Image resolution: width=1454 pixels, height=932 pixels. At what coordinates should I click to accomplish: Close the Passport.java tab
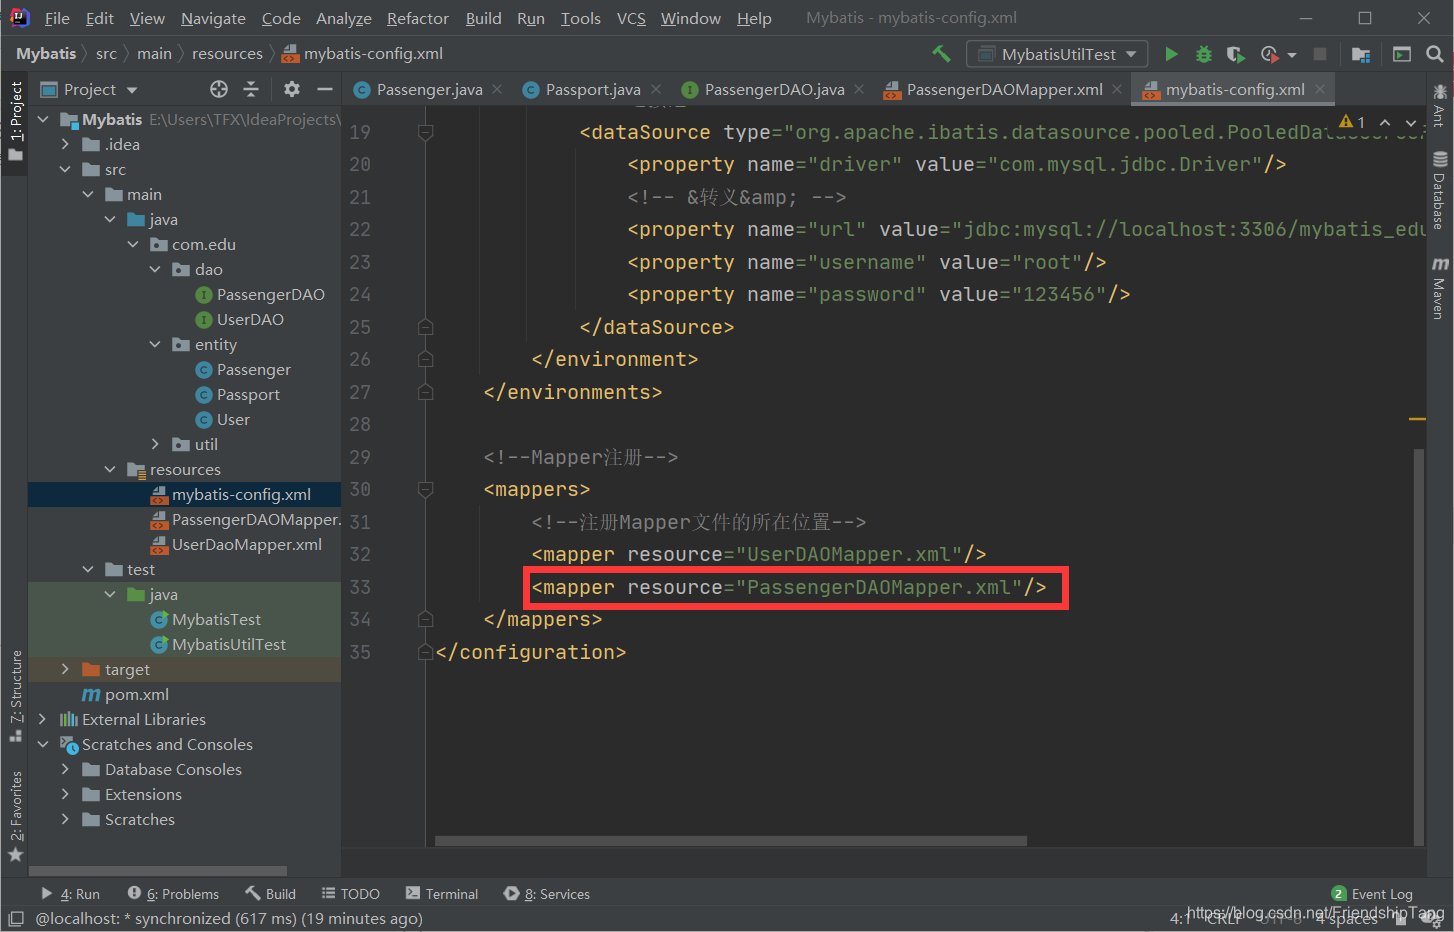click(656, 89)
